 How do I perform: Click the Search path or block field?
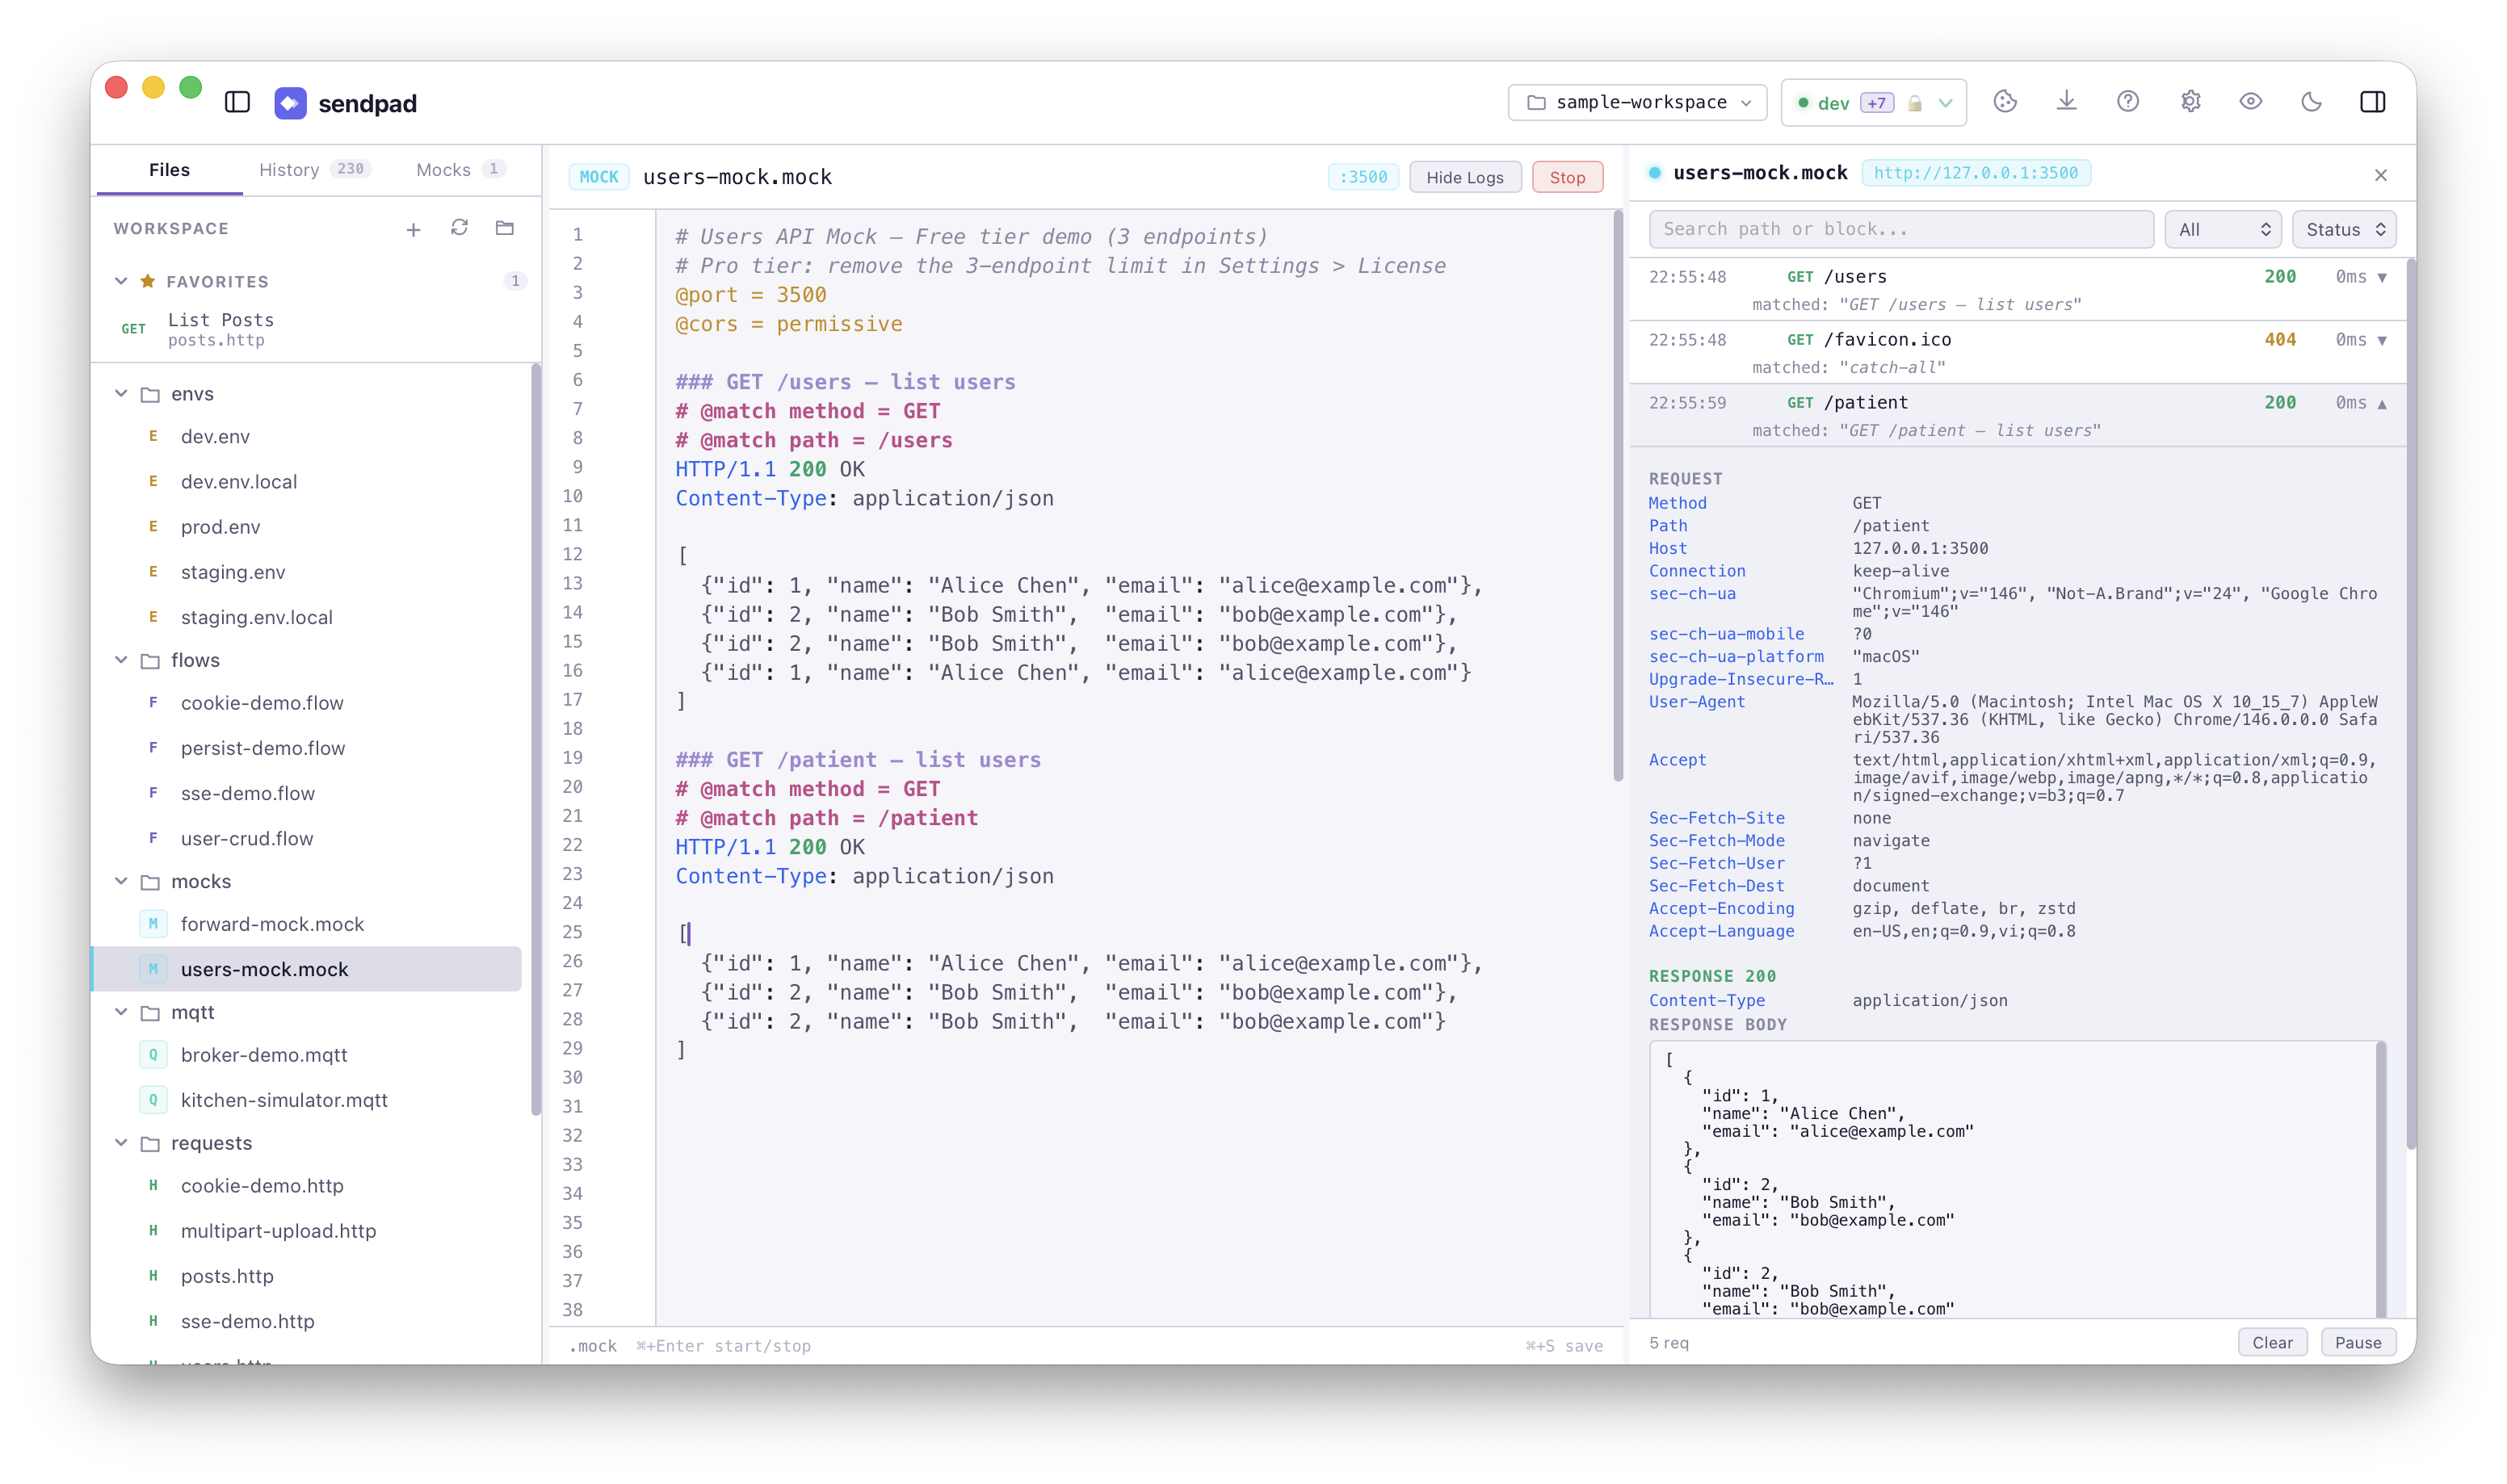(x=1900, y=229)
